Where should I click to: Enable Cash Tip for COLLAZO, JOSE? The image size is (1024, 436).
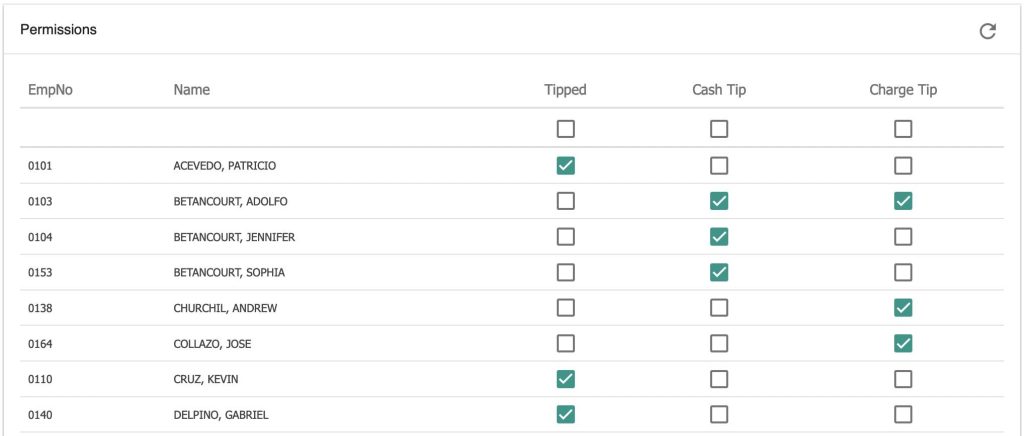point(719,343)
